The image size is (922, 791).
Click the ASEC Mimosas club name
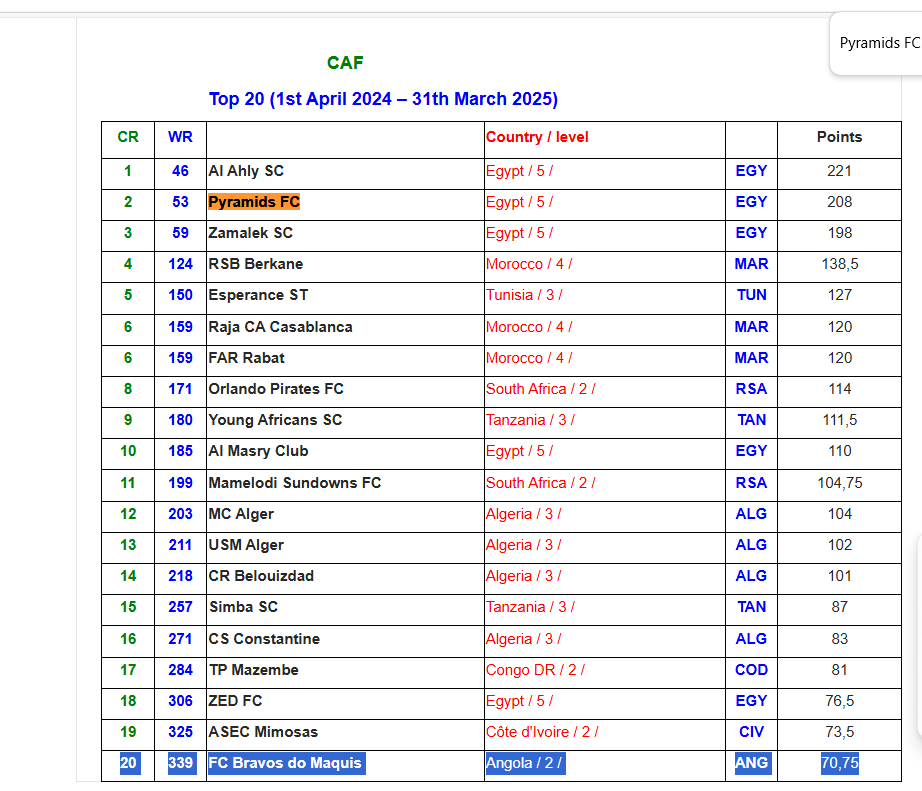(263, 732)
